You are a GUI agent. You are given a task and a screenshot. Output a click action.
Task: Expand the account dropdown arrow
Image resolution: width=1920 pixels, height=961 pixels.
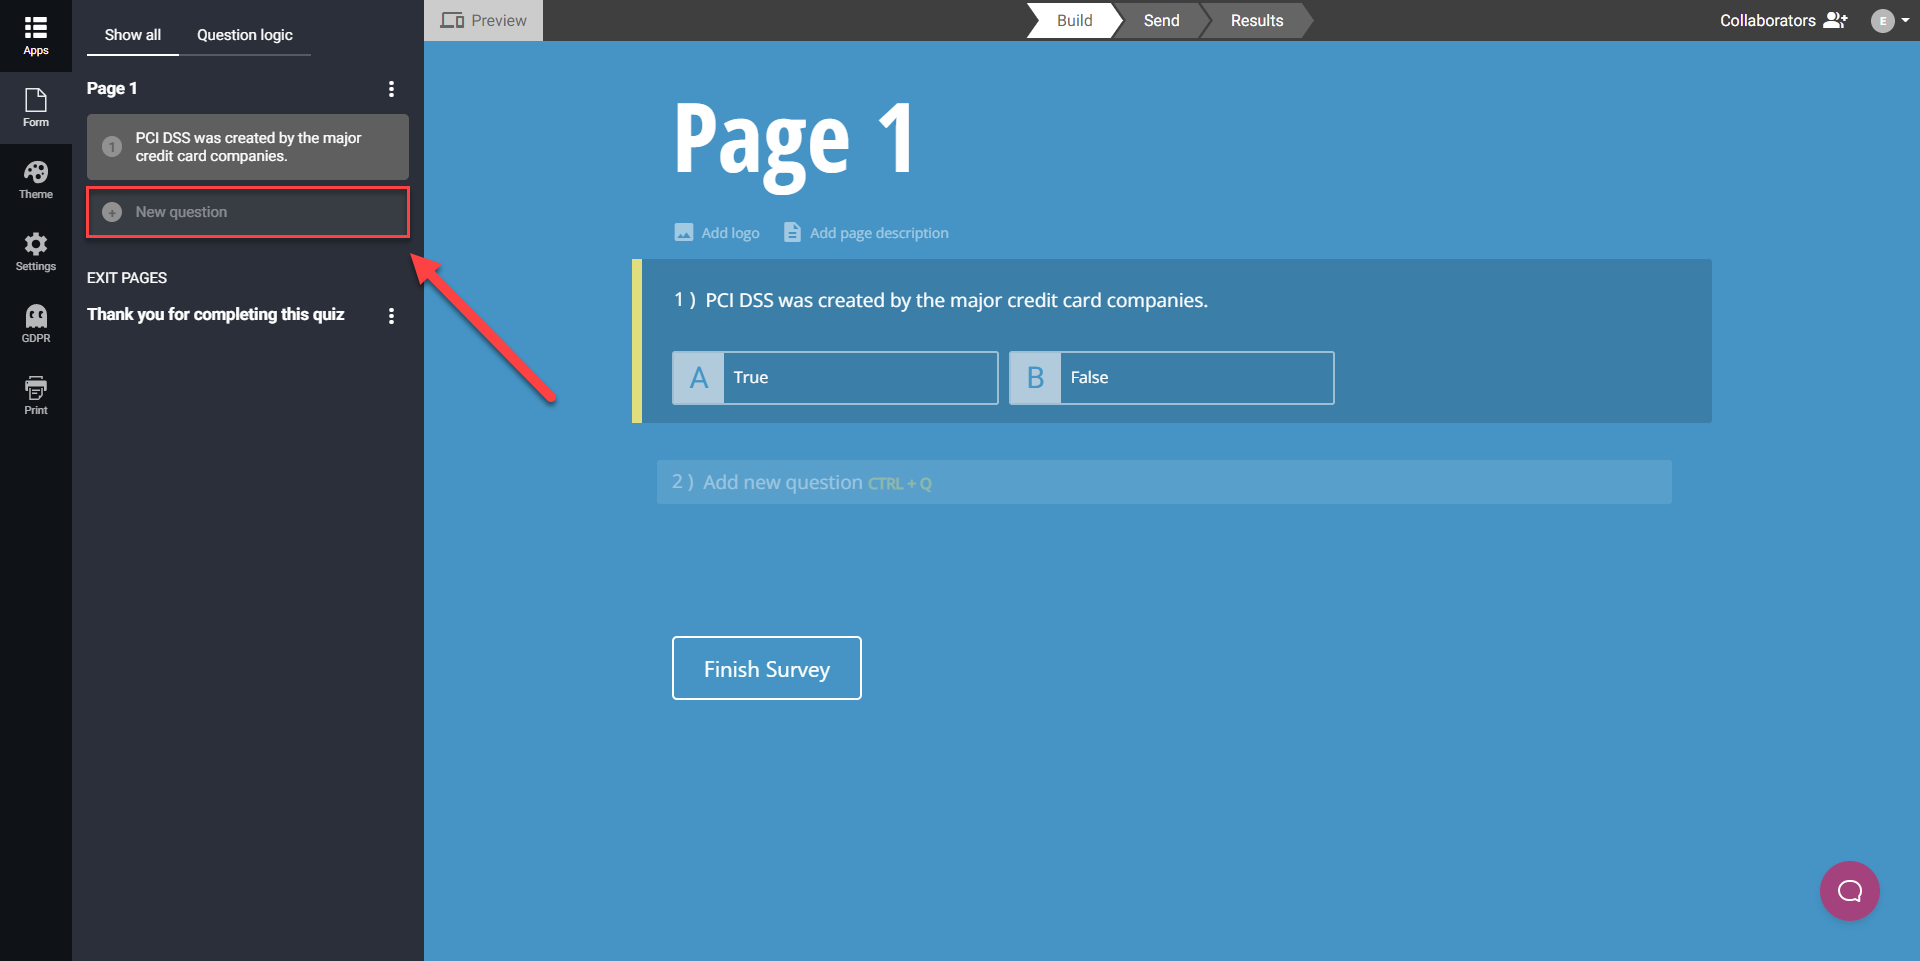point(1905,20)
